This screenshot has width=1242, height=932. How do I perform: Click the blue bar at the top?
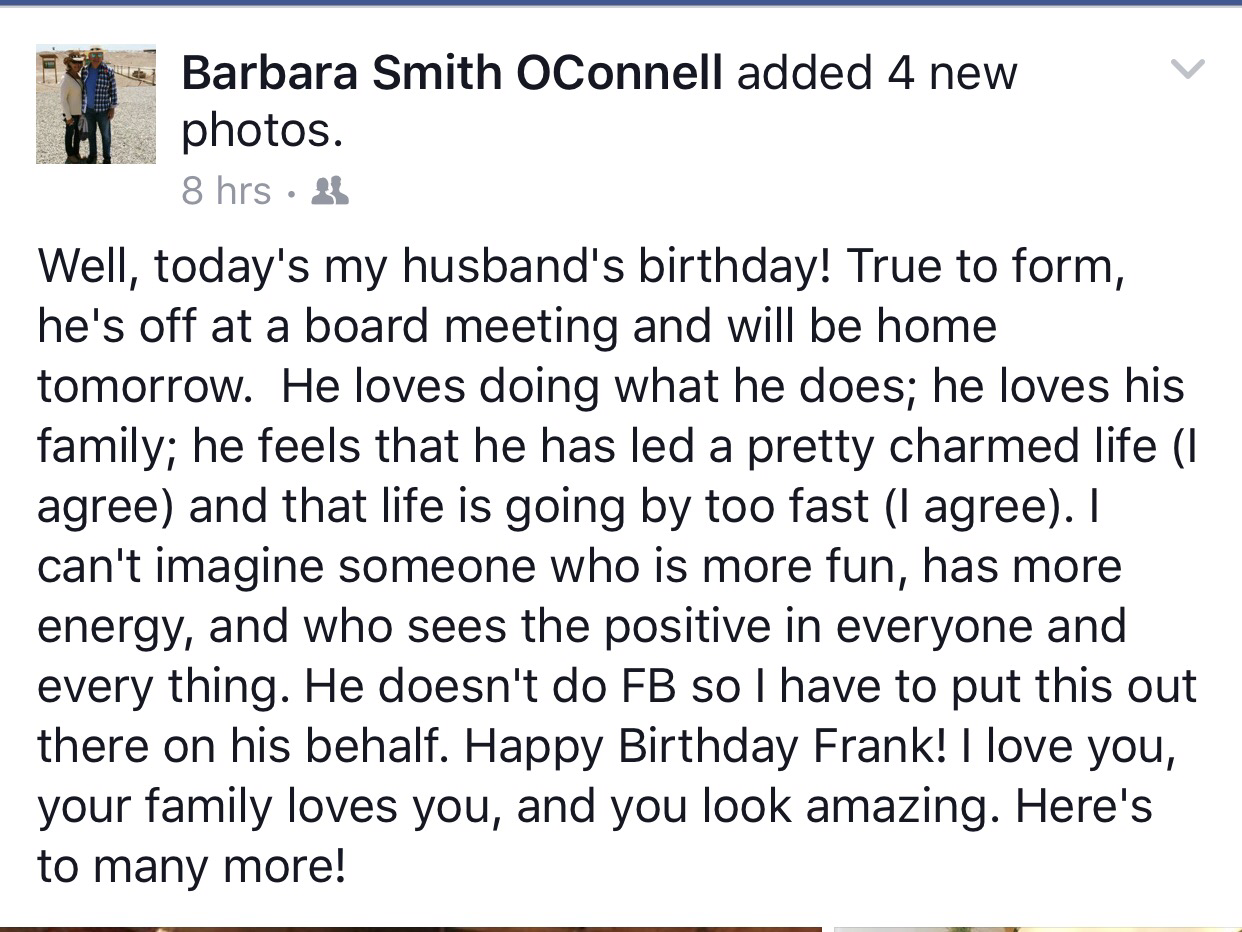621,3
